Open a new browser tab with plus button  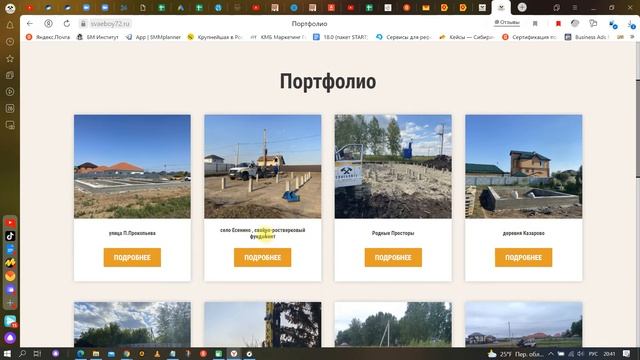pyautogui.click(x=522, y=7)
